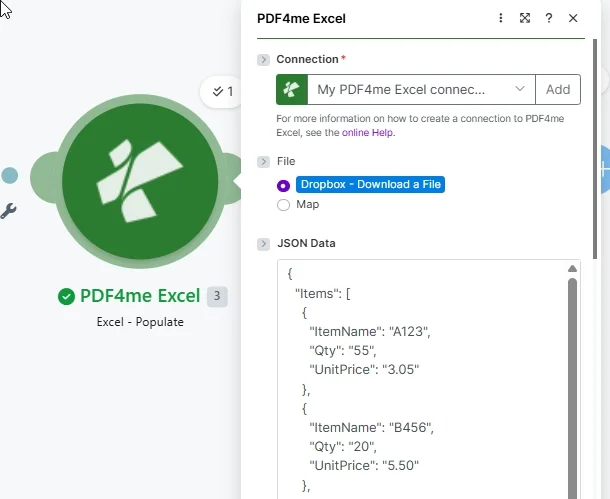Expand the File field chevron
610x499 pixels.
(x=263, y=161)
